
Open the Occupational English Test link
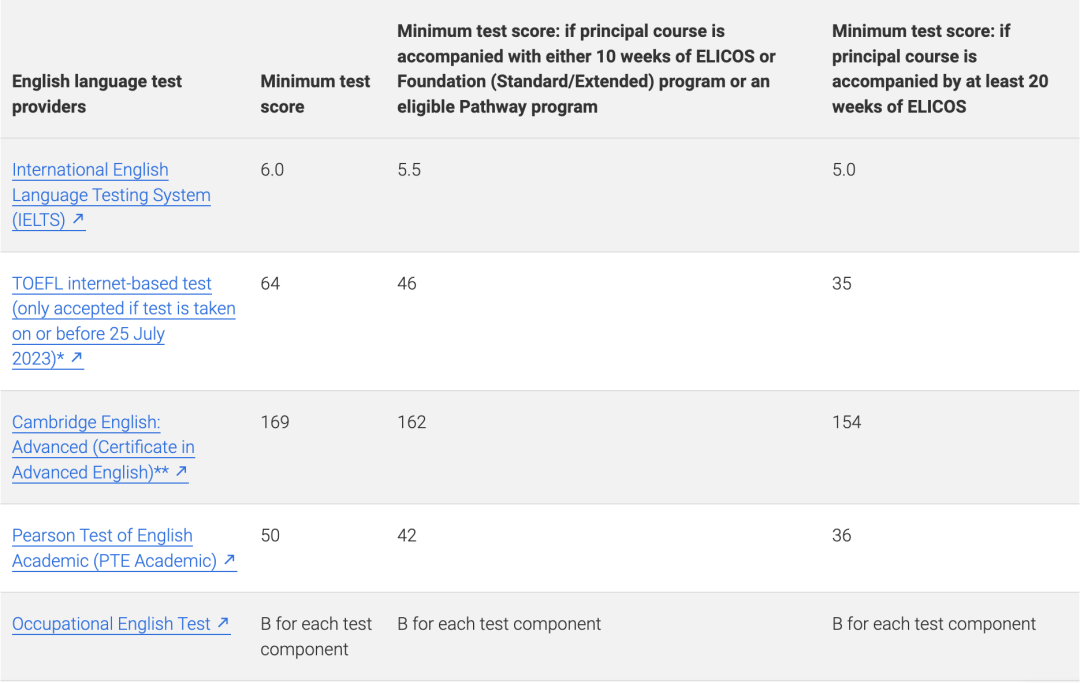(111, 624)
